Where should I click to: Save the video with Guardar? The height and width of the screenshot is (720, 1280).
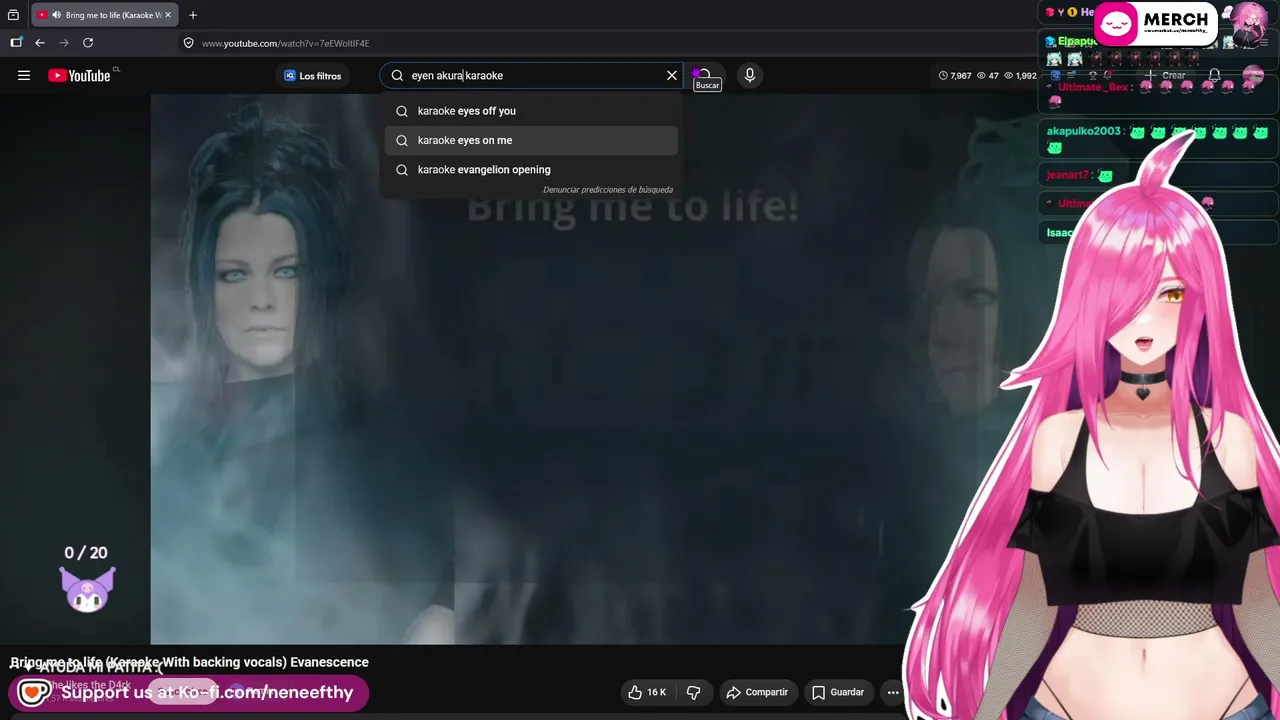pos(838,692)
